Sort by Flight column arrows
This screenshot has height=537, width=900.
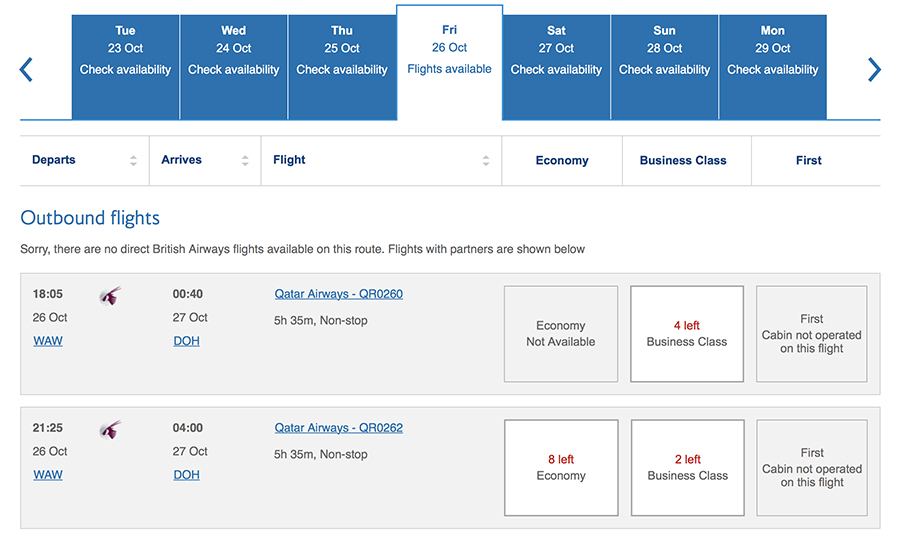(x=486, y=161)
